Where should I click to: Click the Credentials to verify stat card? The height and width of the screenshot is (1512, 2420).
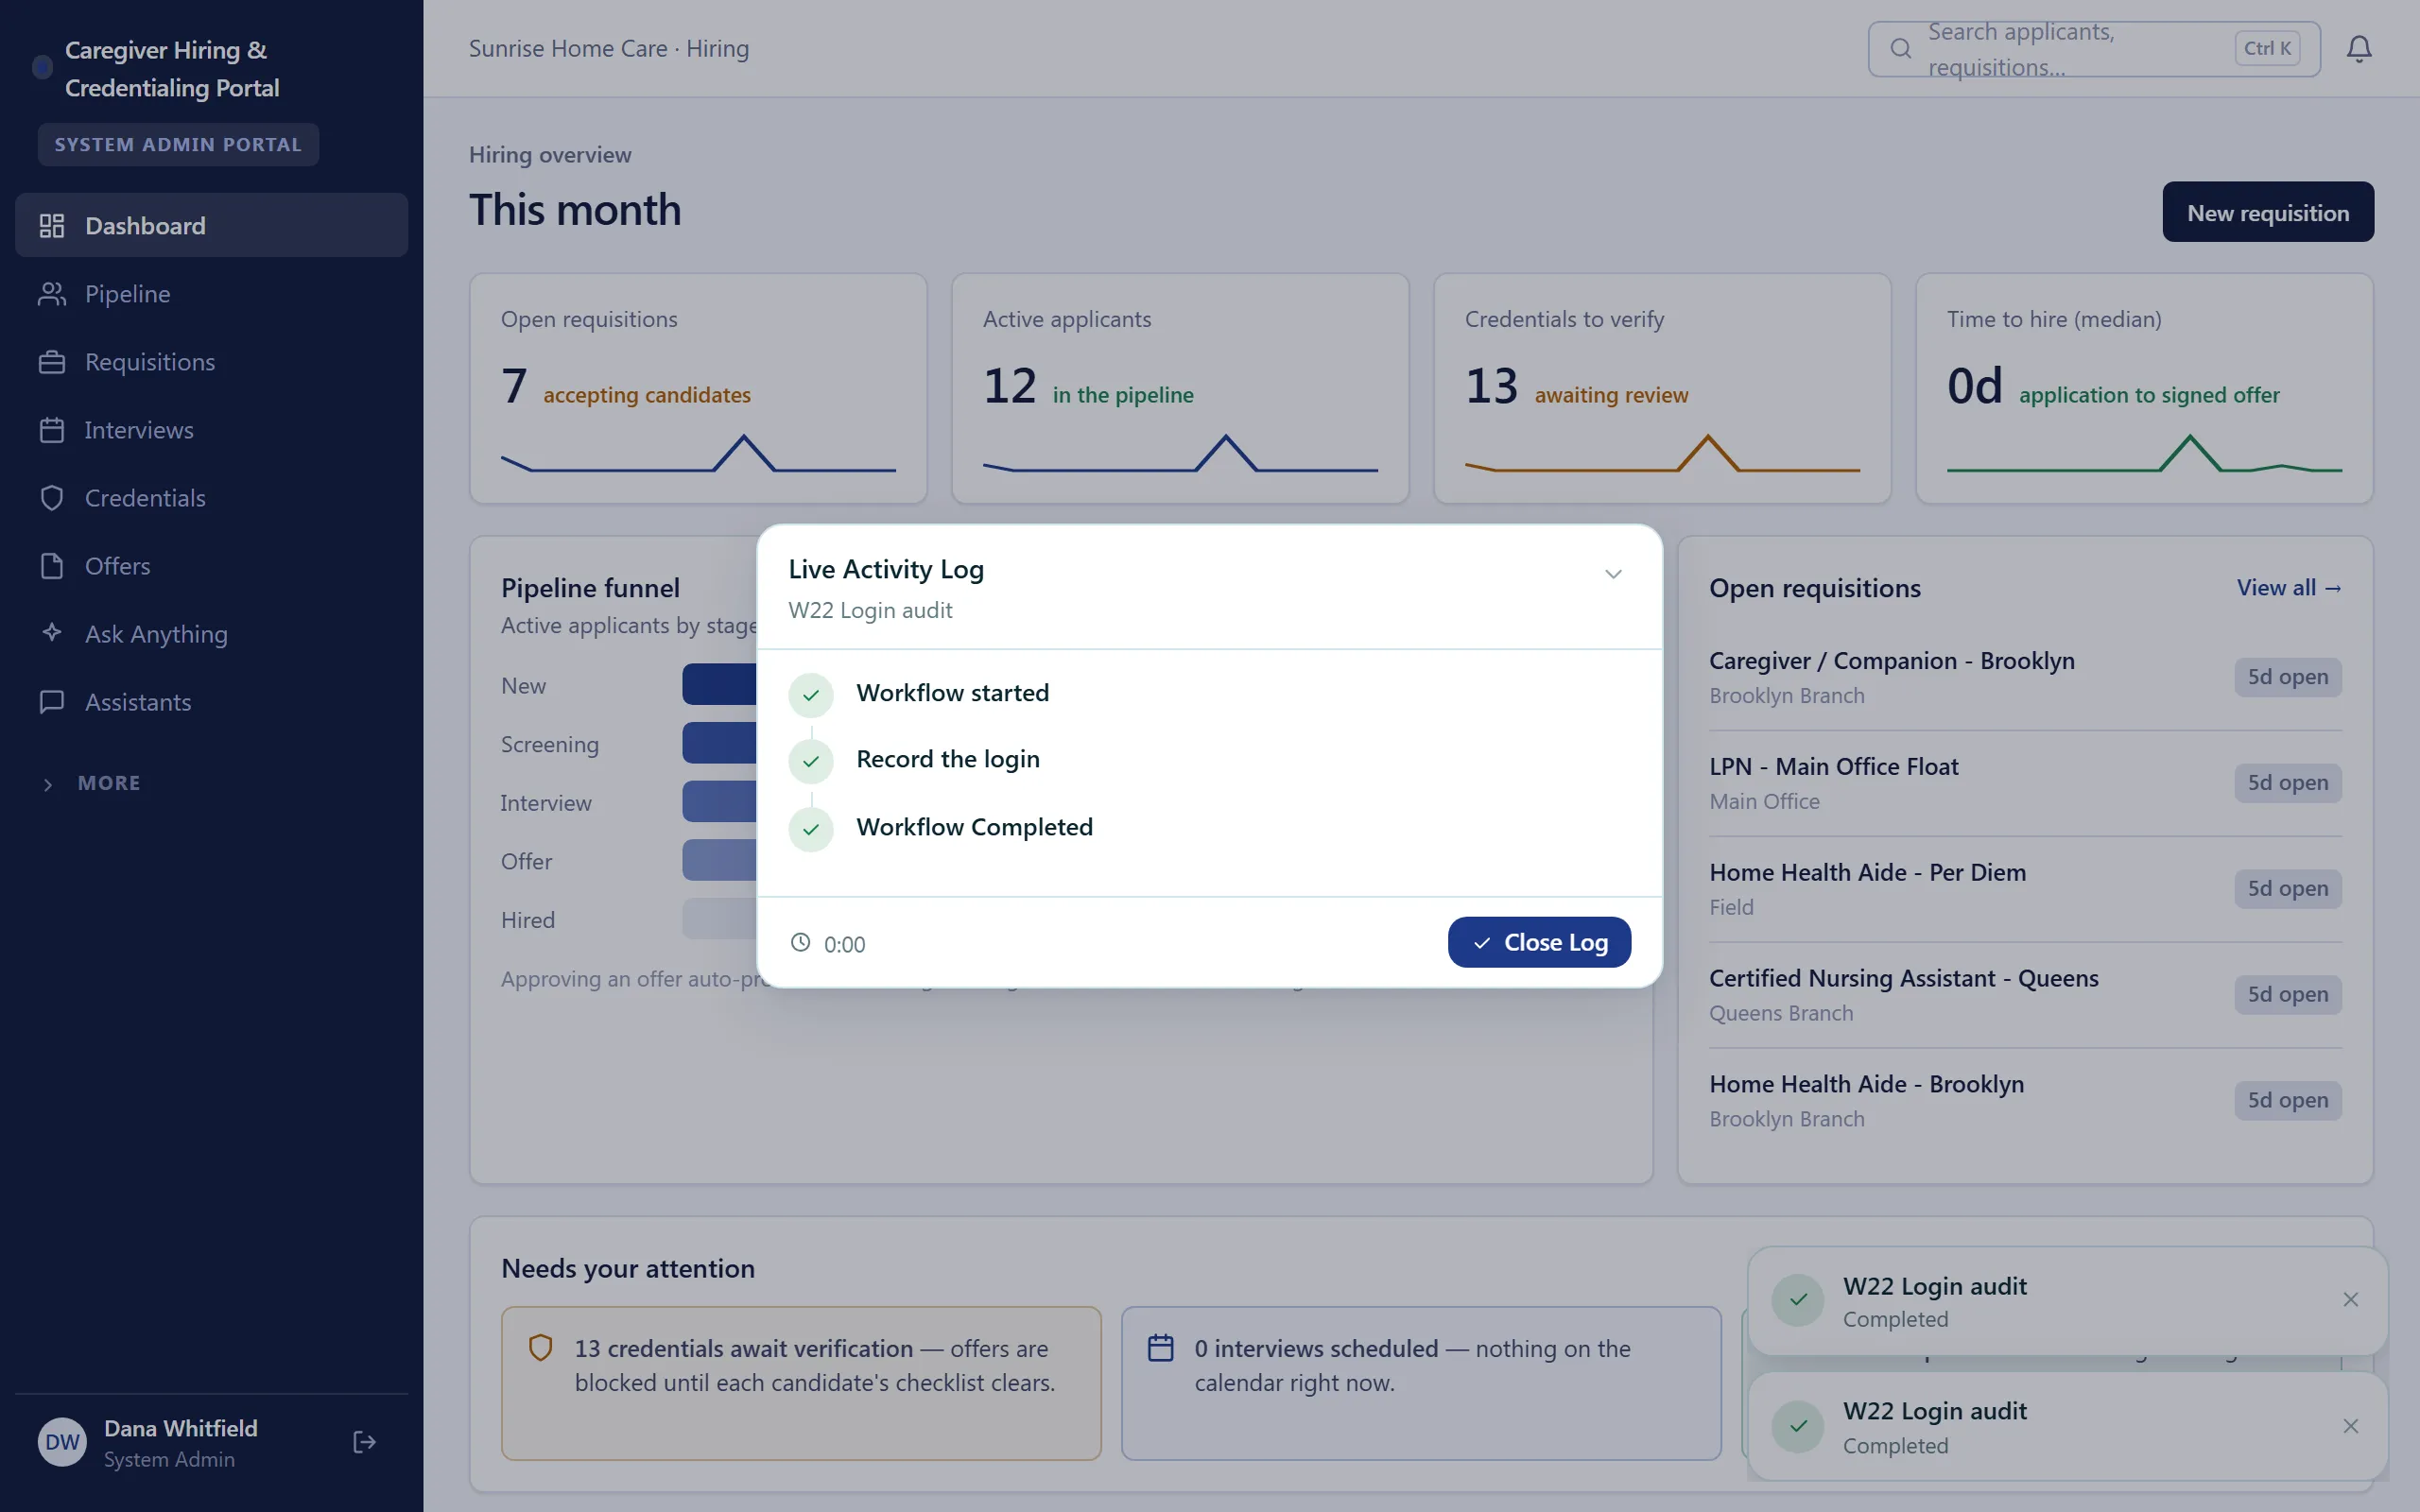click(x=1662, y=389)
